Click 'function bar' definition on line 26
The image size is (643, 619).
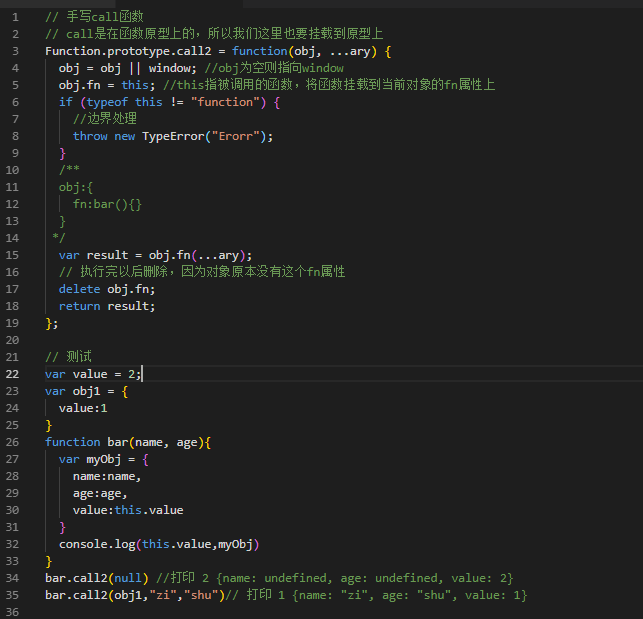[x=87, y=442]
